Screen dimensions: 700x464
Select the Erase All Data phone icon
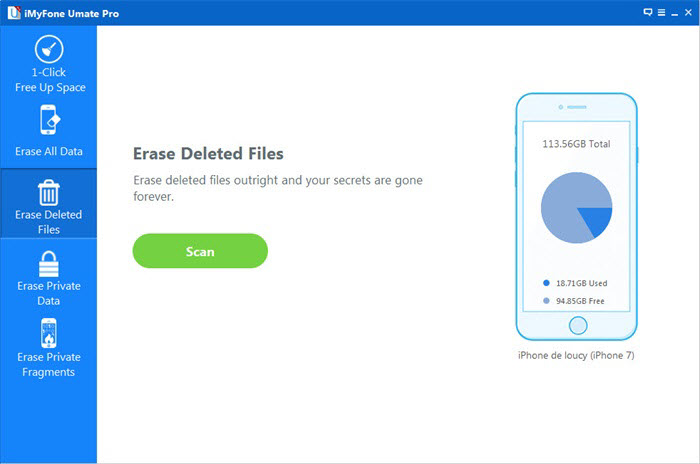coord(48,121)
